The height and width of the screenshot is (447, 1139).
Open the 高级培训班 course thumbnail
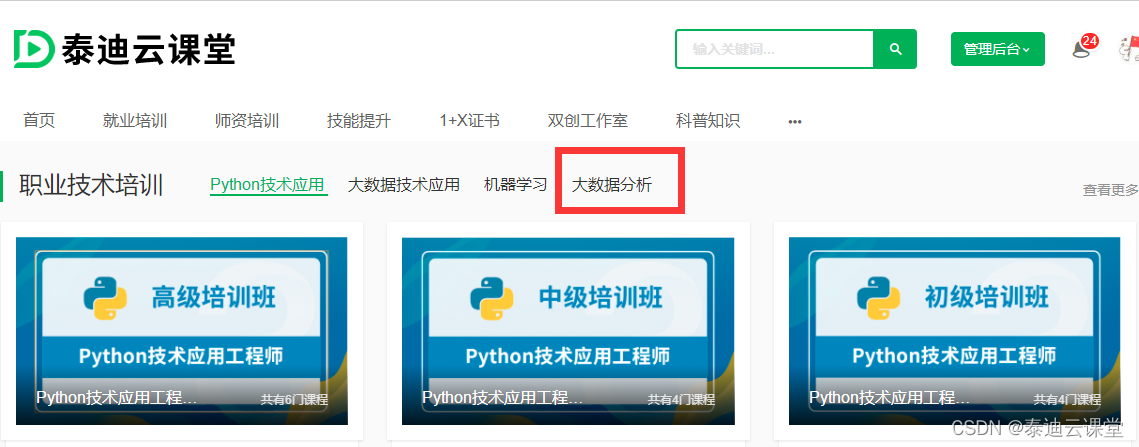[x=182, y=331]
